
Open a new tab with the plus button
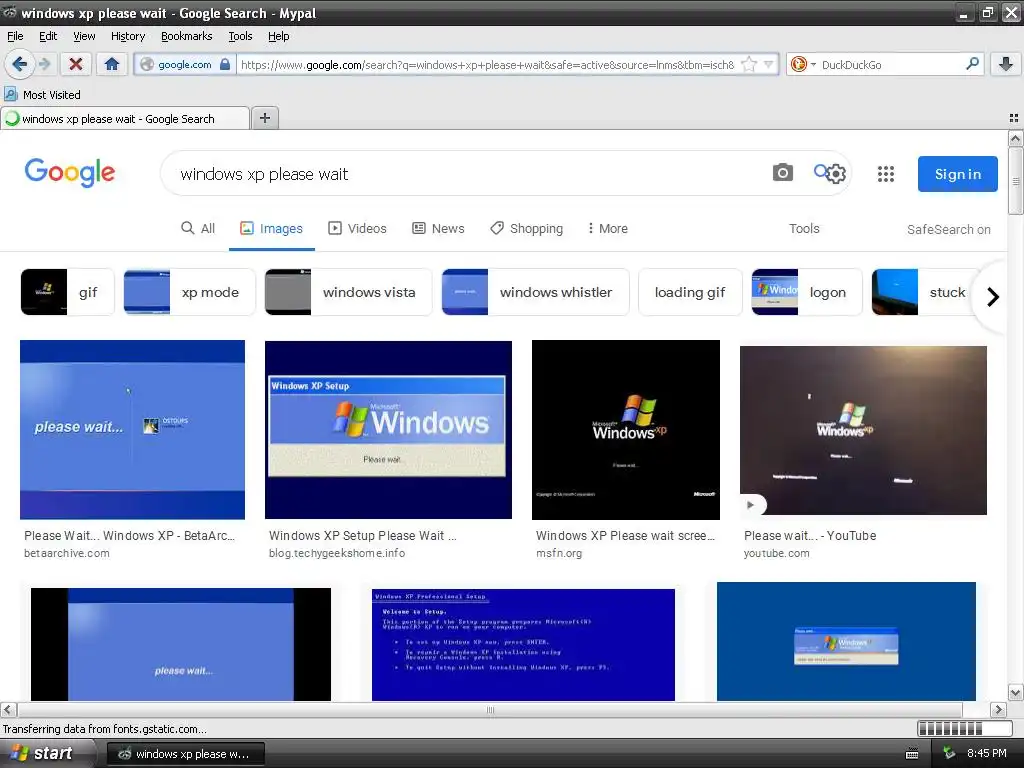click(x=264, y=118)
